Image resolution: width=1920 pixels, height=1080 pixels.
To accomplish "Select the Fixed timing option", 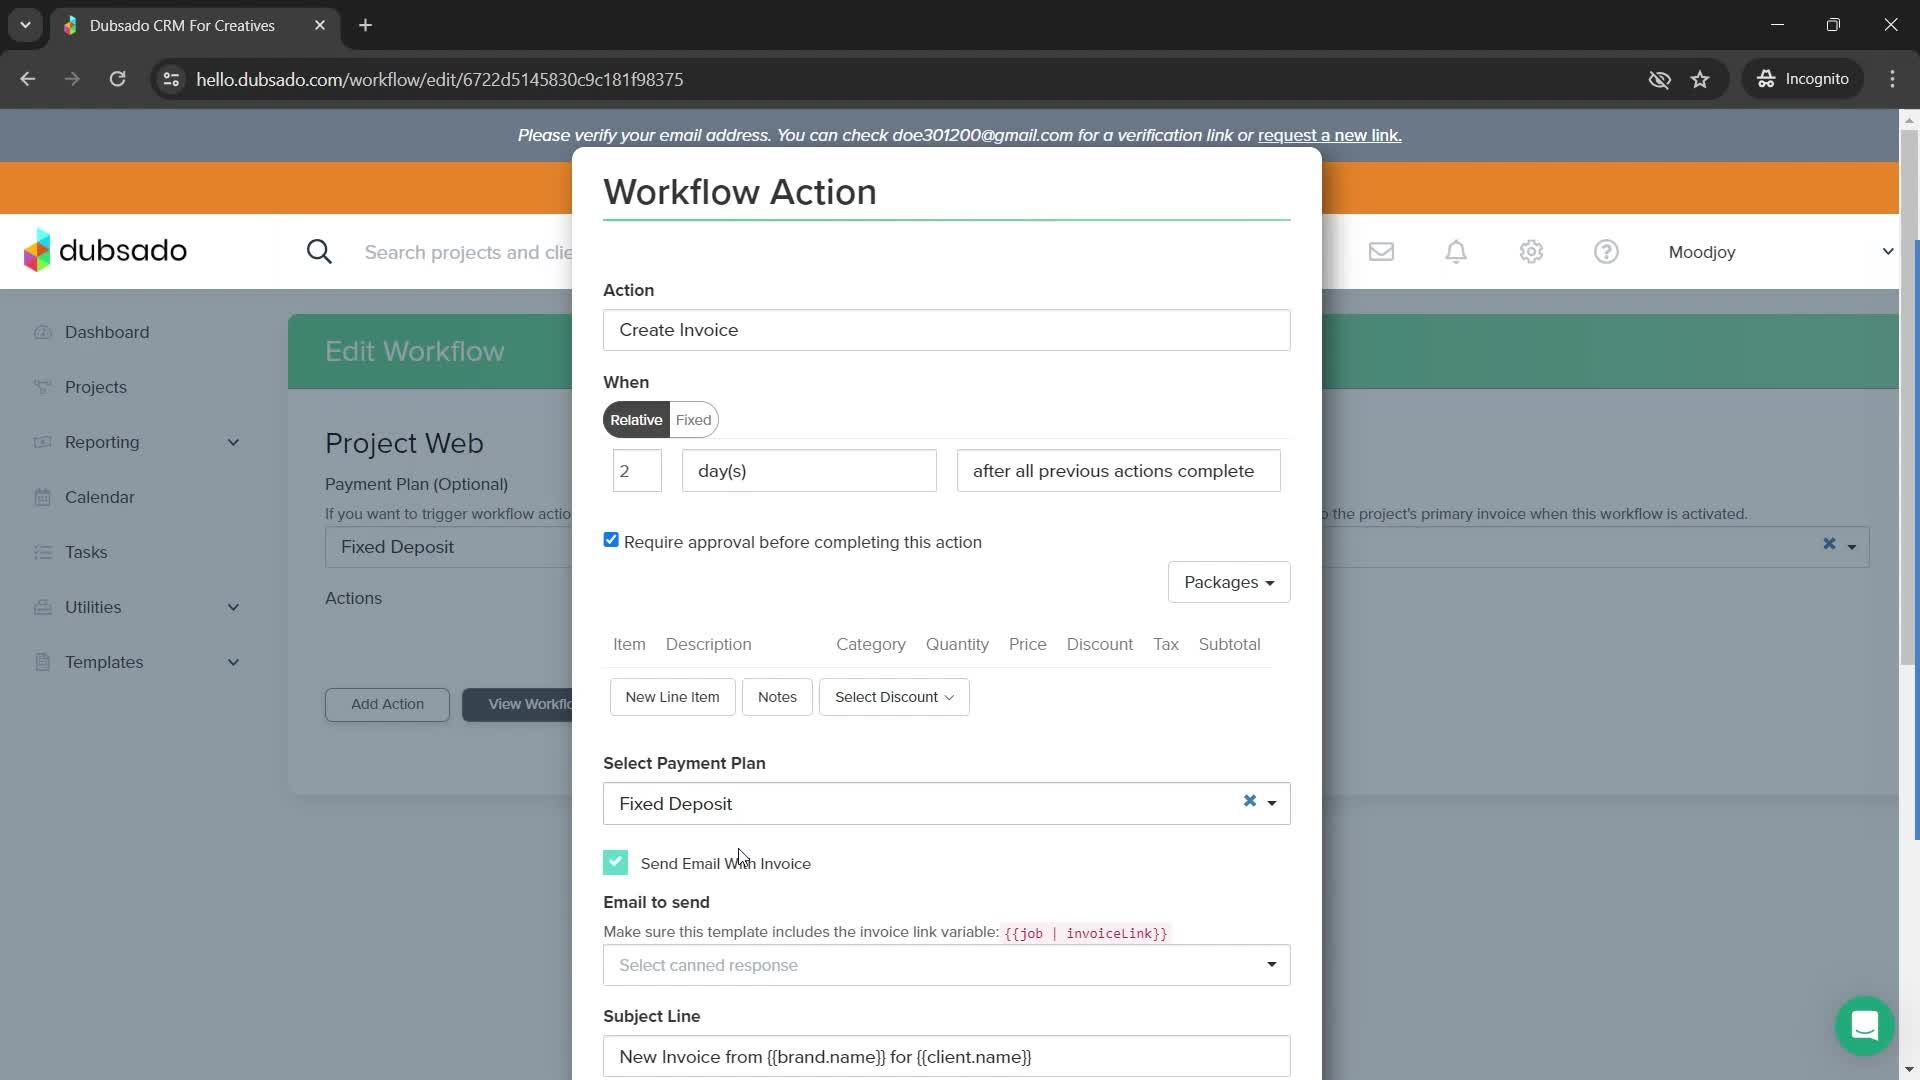I will (693, 420).
